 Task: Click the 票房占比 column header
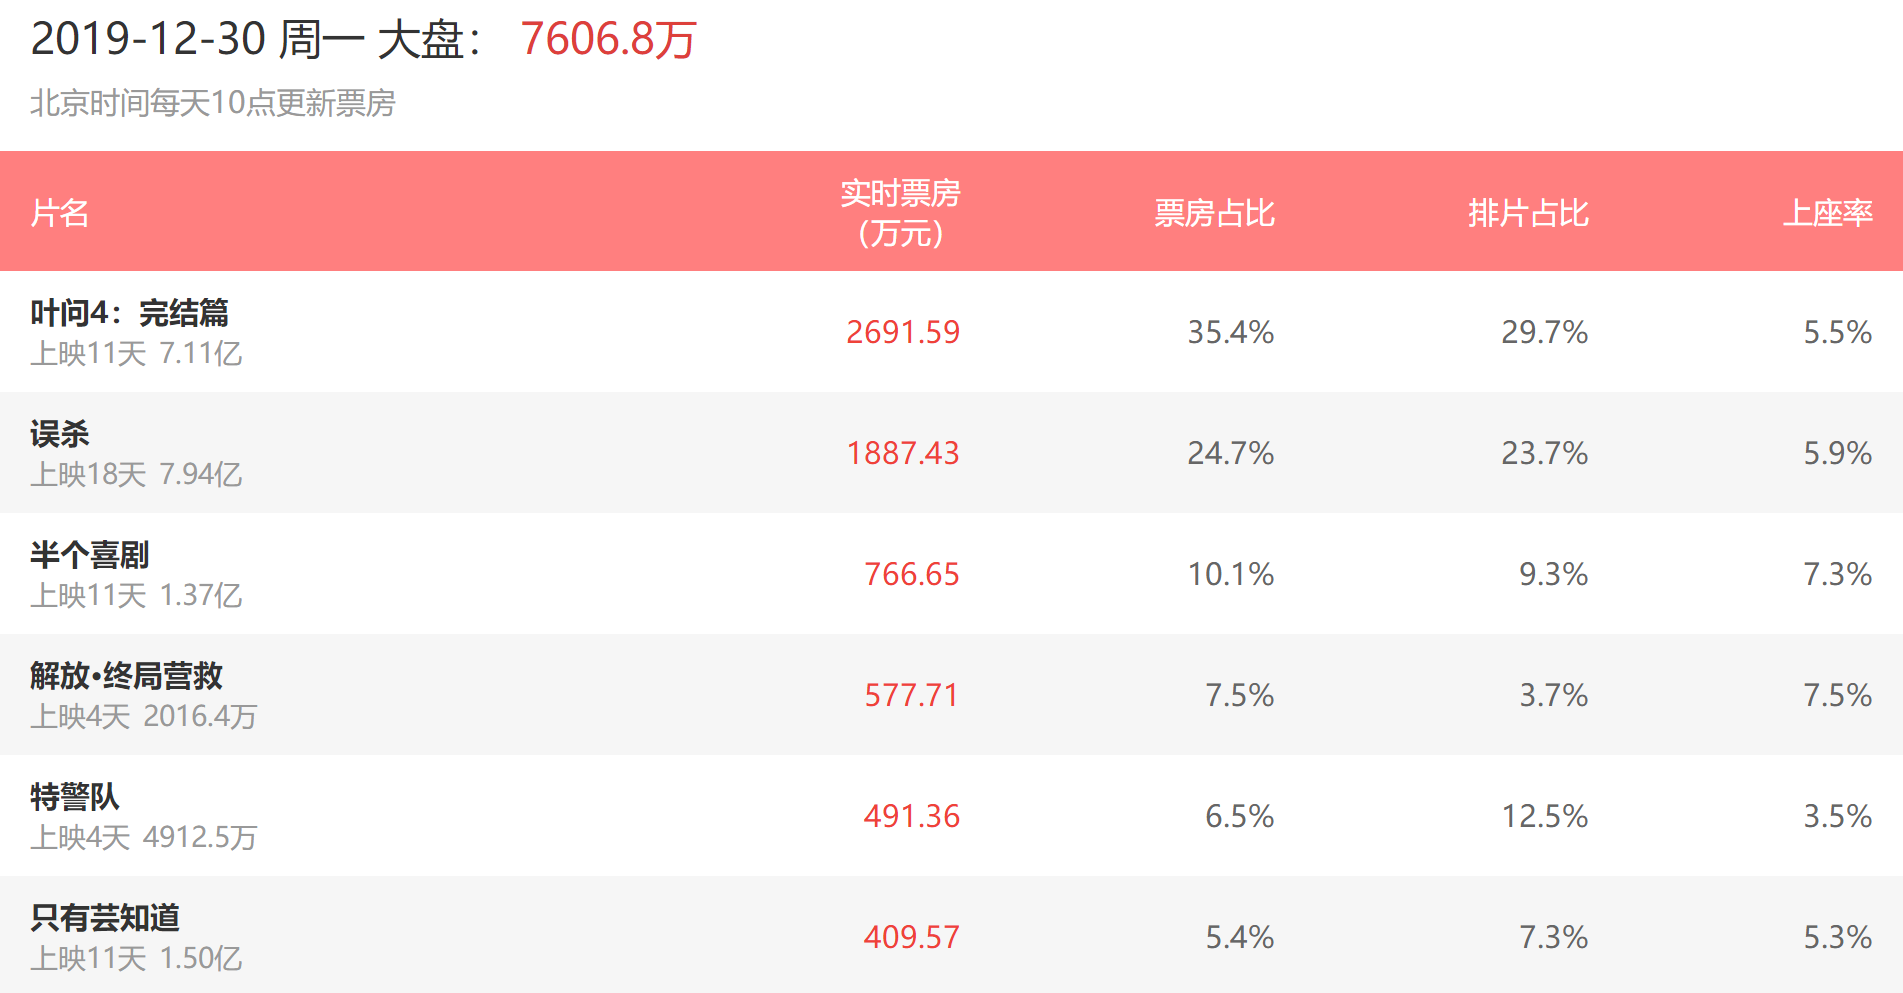[x=1214, y=213]
